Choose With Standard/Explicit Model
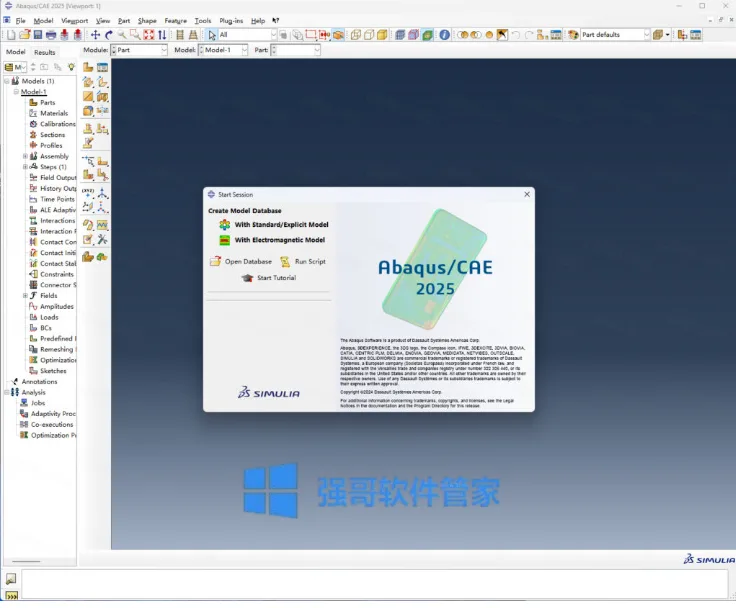This screenshot has height=608, width=736. (274, 225)
